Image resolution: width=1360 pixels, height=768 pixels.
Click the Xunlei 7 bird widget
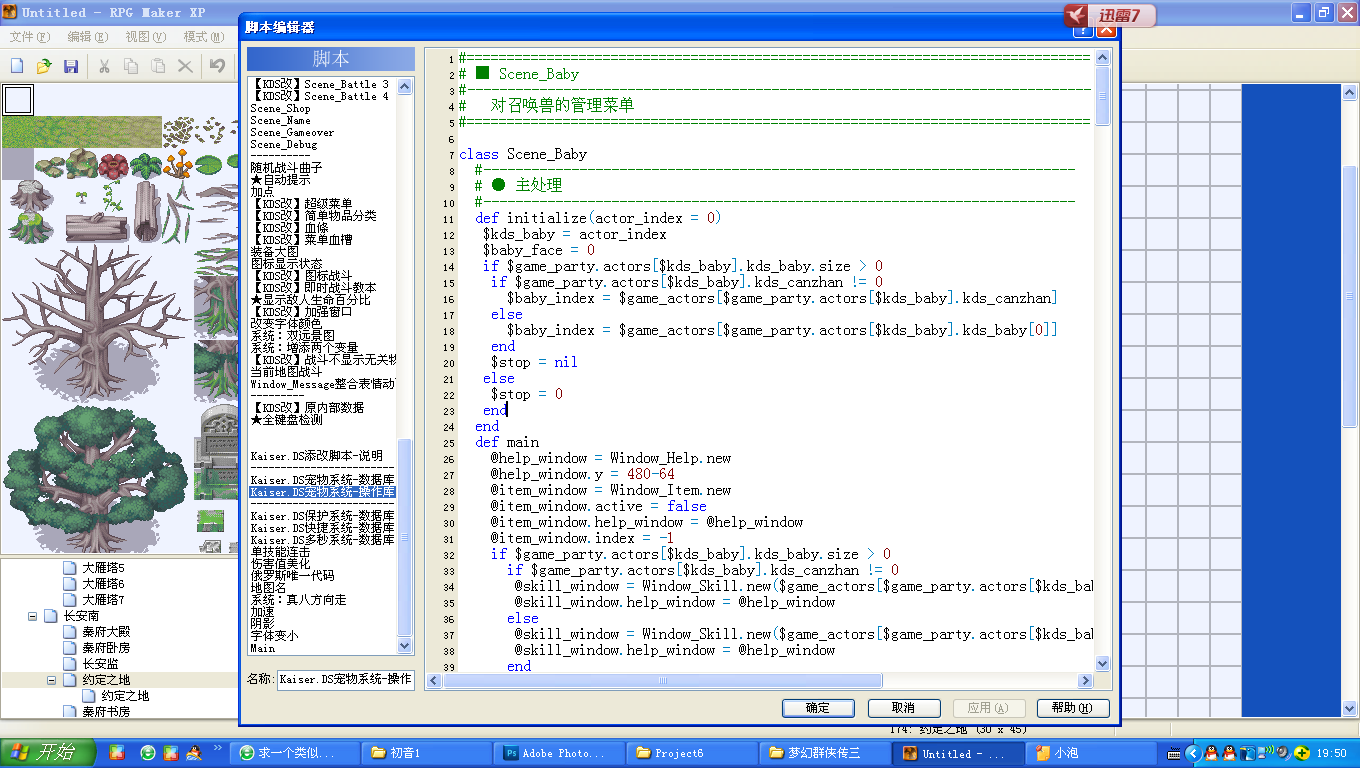pyautogui.click(x=1109, y=15)
